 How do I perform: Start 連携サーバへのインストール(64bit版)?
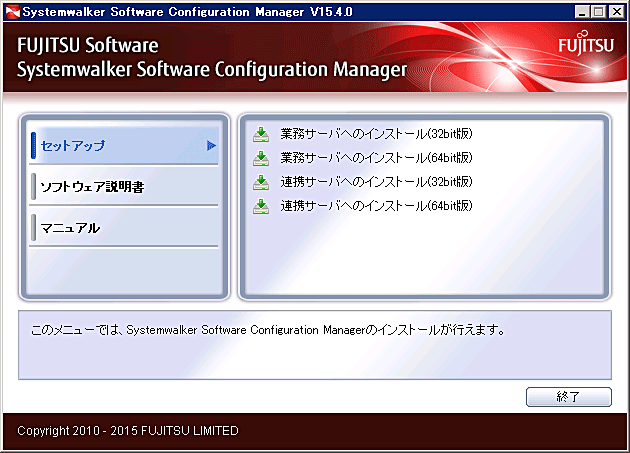pyautogui.click(x=376, y=206)
